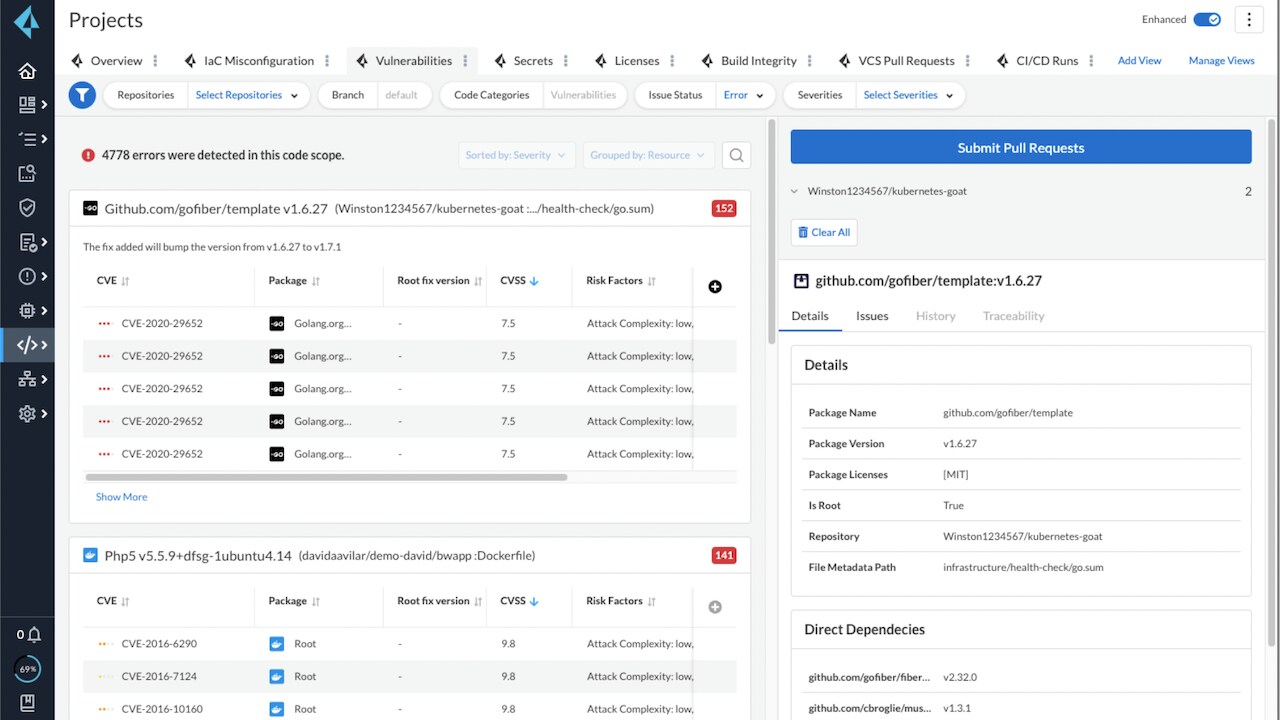Viewport: 1280px width, 720px height.
Task: Click the shield icon in the sidebar
Action: (x=27, y=208)
